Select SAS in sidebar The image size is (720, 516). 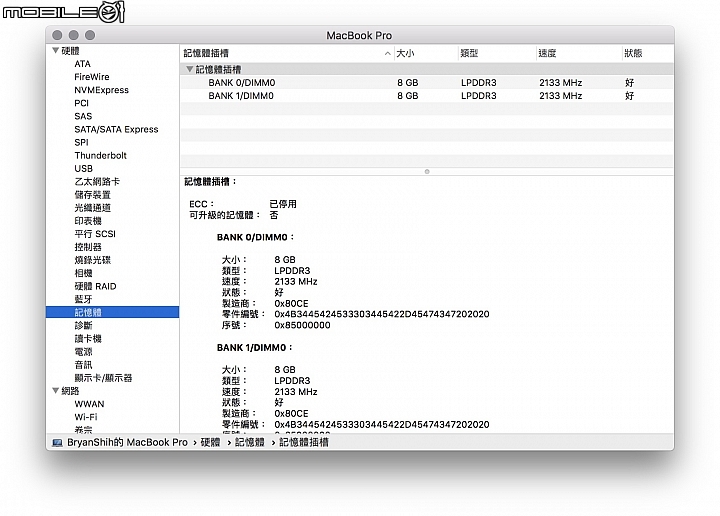[83, 116]
